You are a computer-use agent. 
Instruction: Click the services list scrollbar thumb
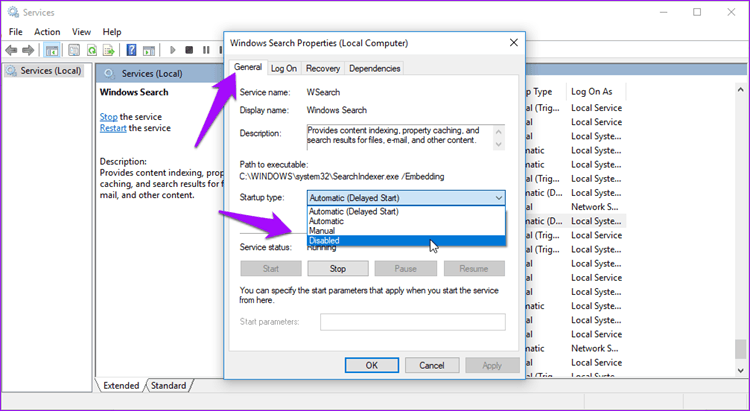[x=741, y=349]
